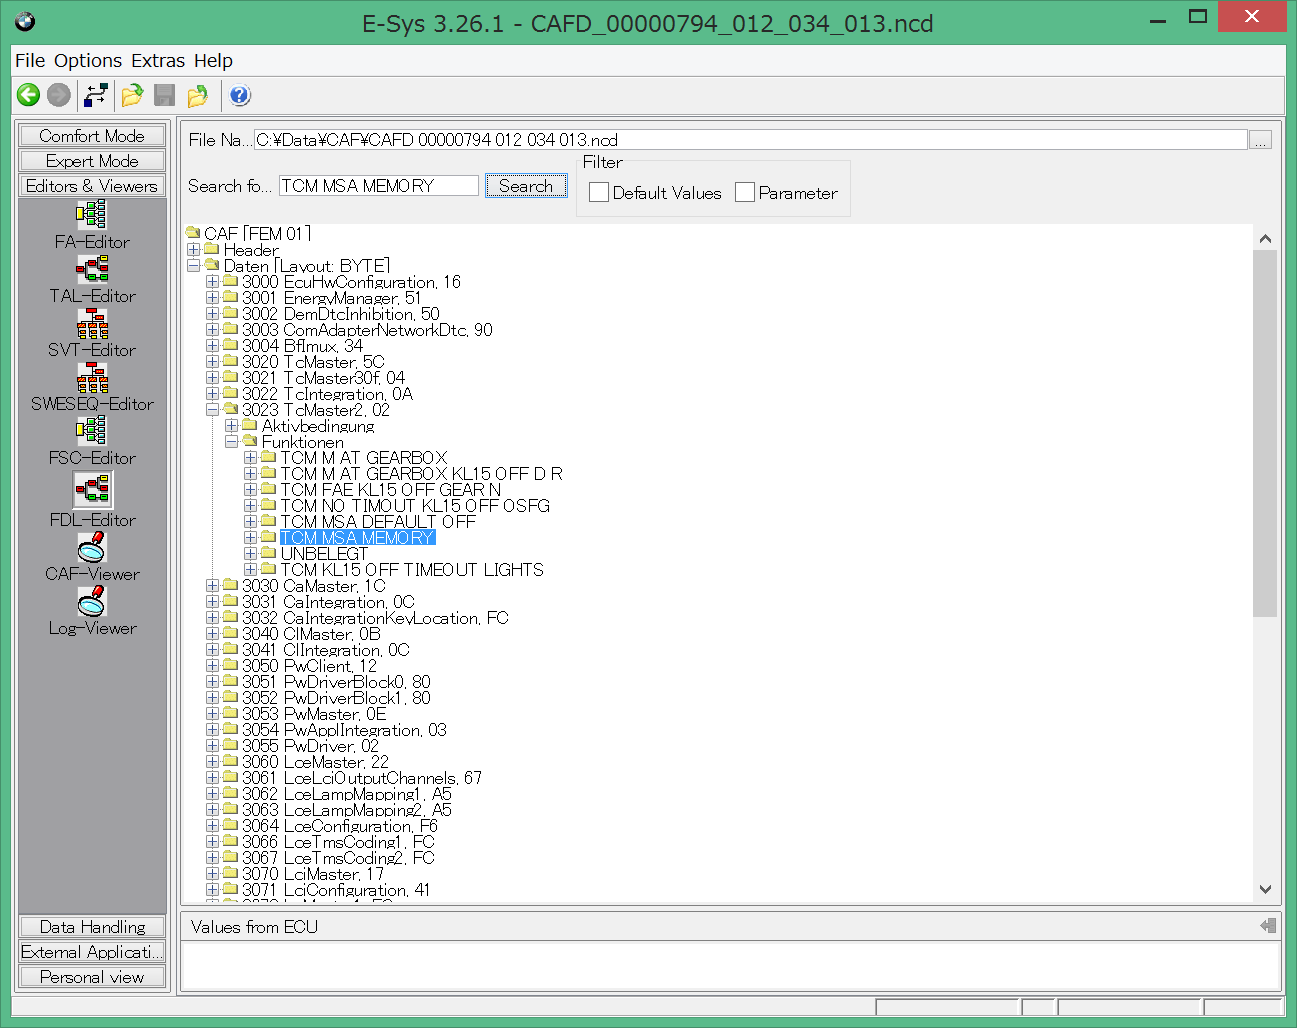Open the File menu
Screen dimensions: 1297x1028
pos(30,61)
